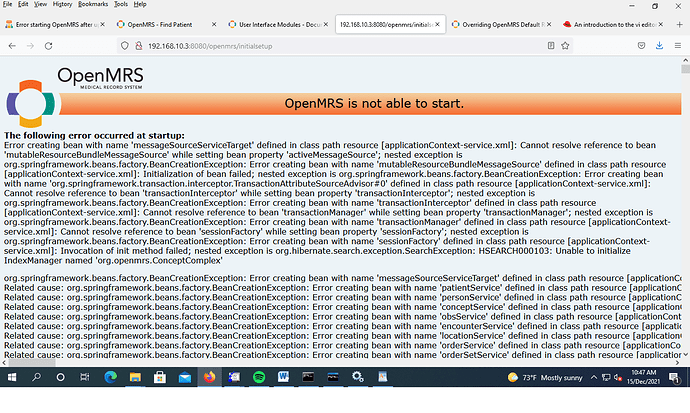Launch Microsoft Edge from taskbar
Screen dimensions: 690x413
(110, 377)
